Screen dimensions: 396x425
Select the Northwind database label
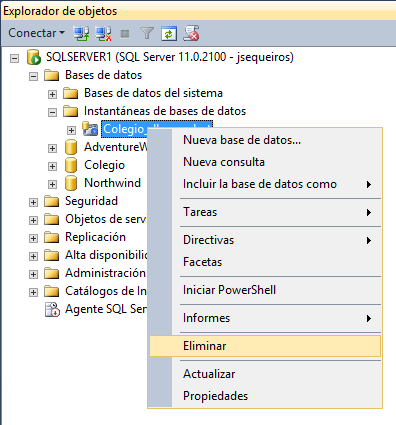112,183
